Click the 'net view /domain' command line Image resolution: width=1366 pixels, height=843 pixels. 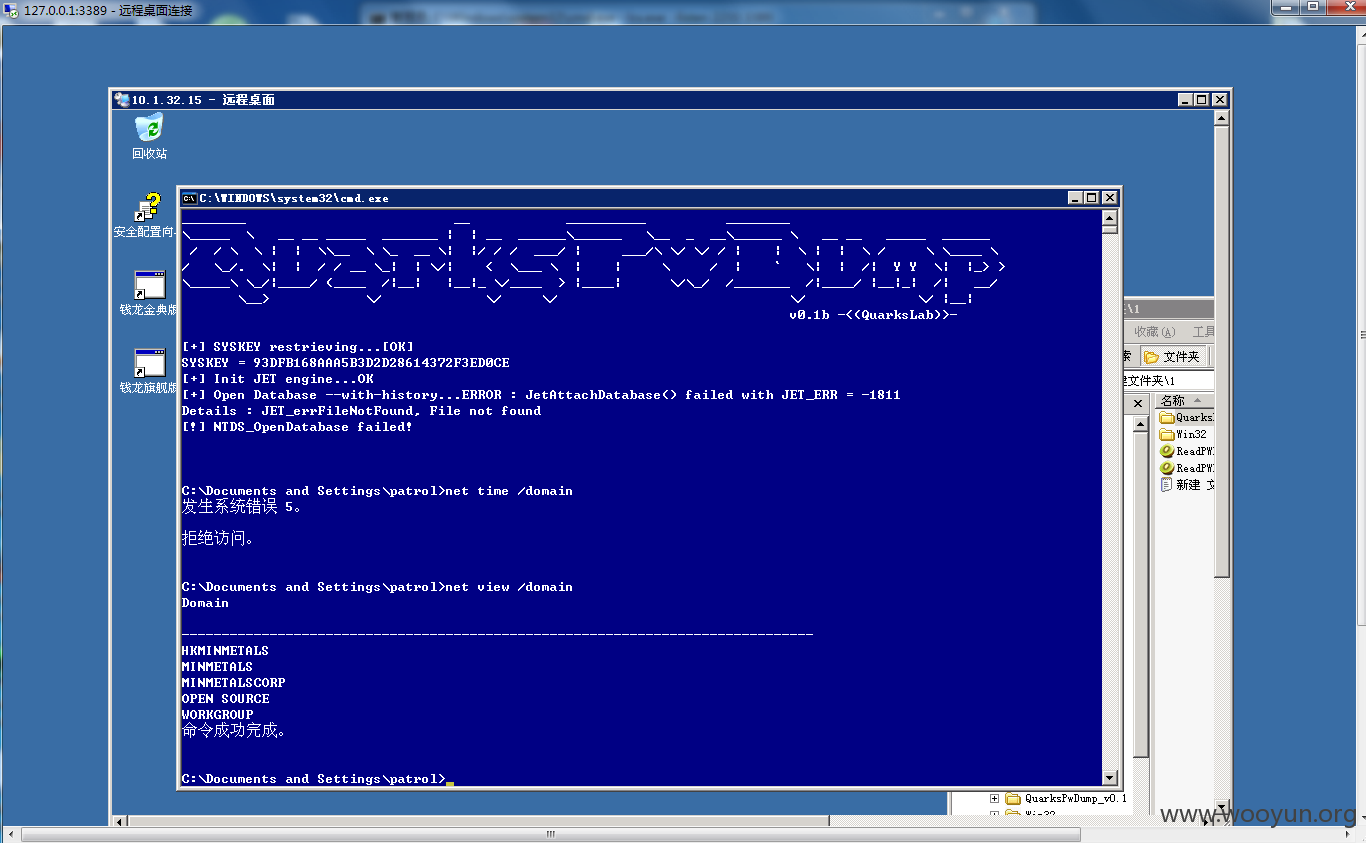[377, 587]
